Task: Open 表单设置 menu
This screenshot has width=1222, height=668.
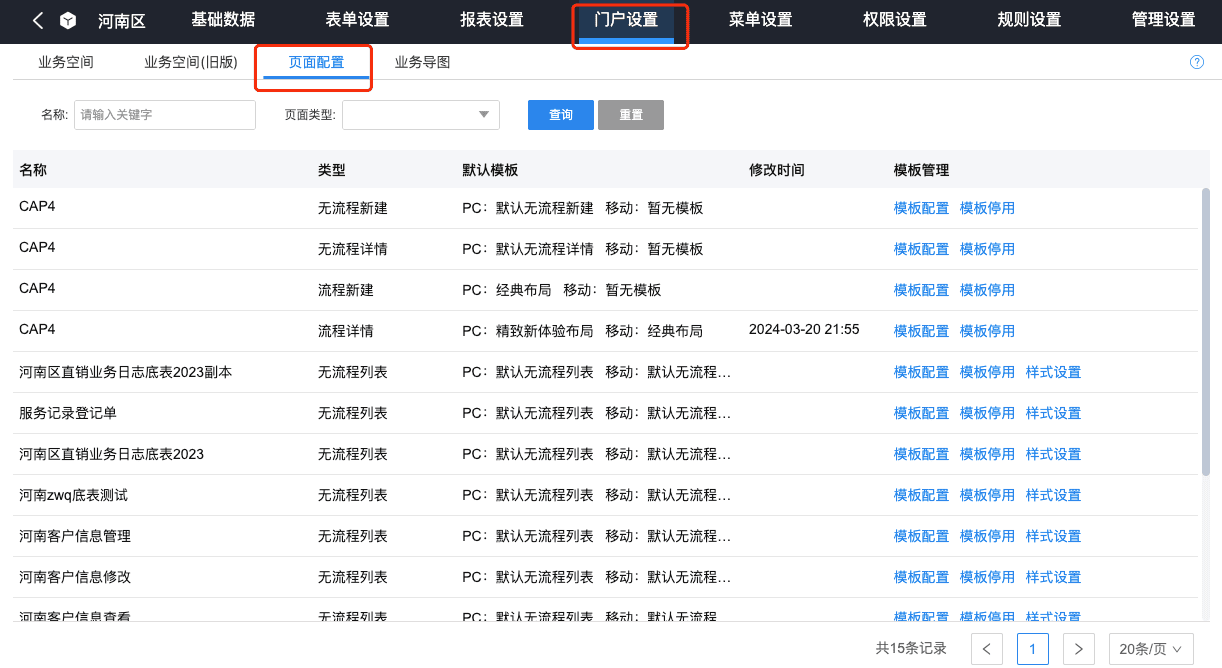Action: tap(357, 20)
